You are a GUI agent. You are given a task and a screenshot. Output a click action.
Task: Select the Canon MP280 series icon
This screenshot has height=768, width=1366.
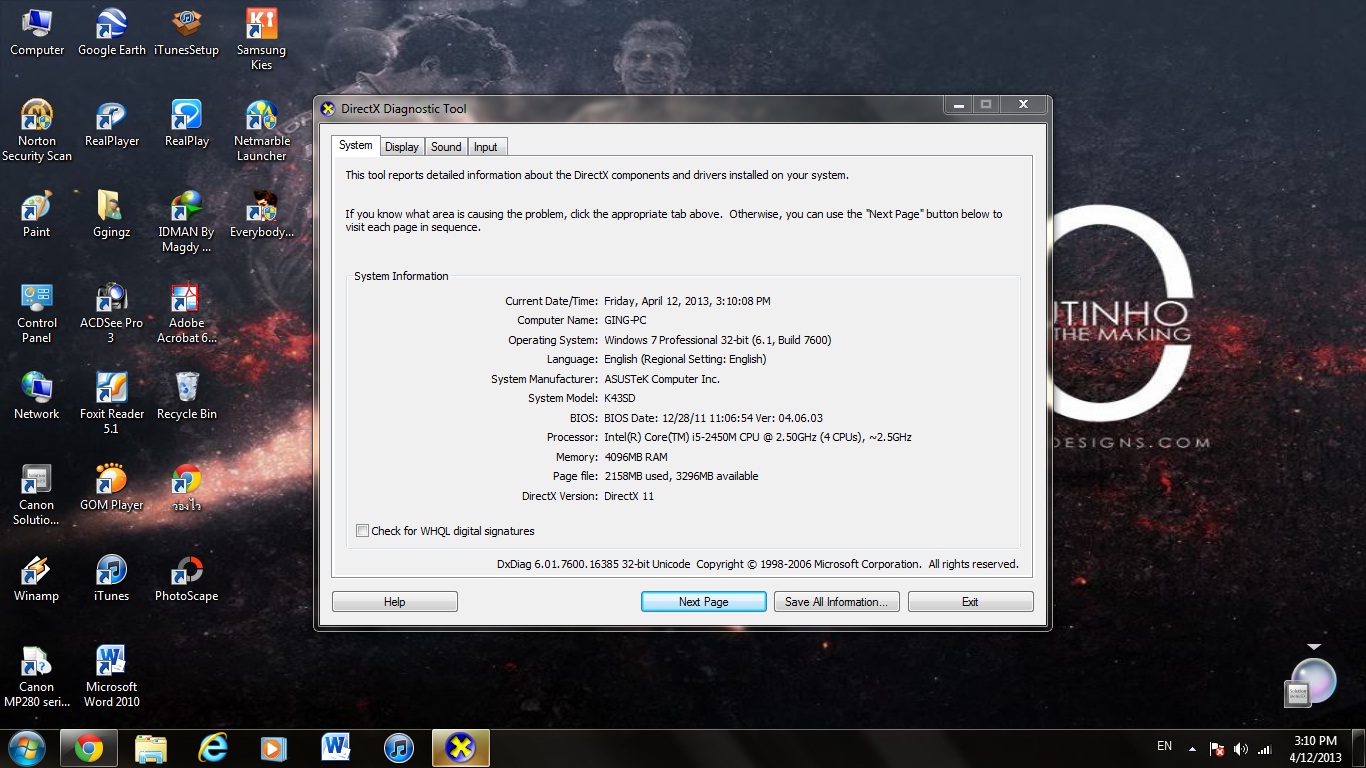37,677
